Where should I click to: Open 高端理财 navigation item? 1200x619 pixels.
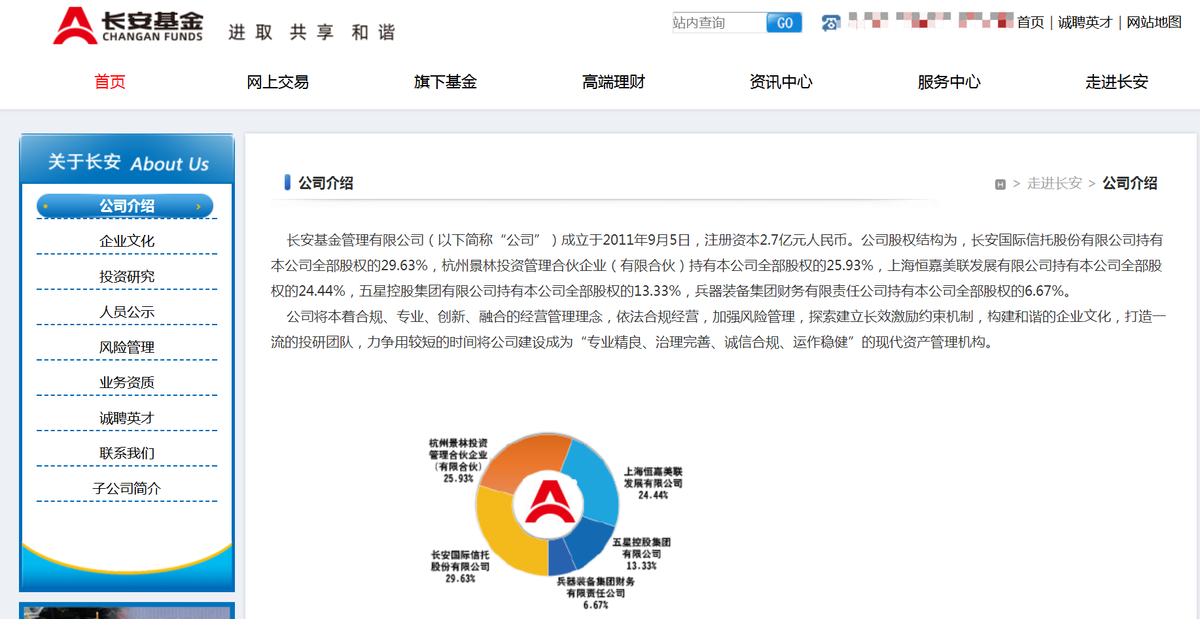click(x=613, y=82)
